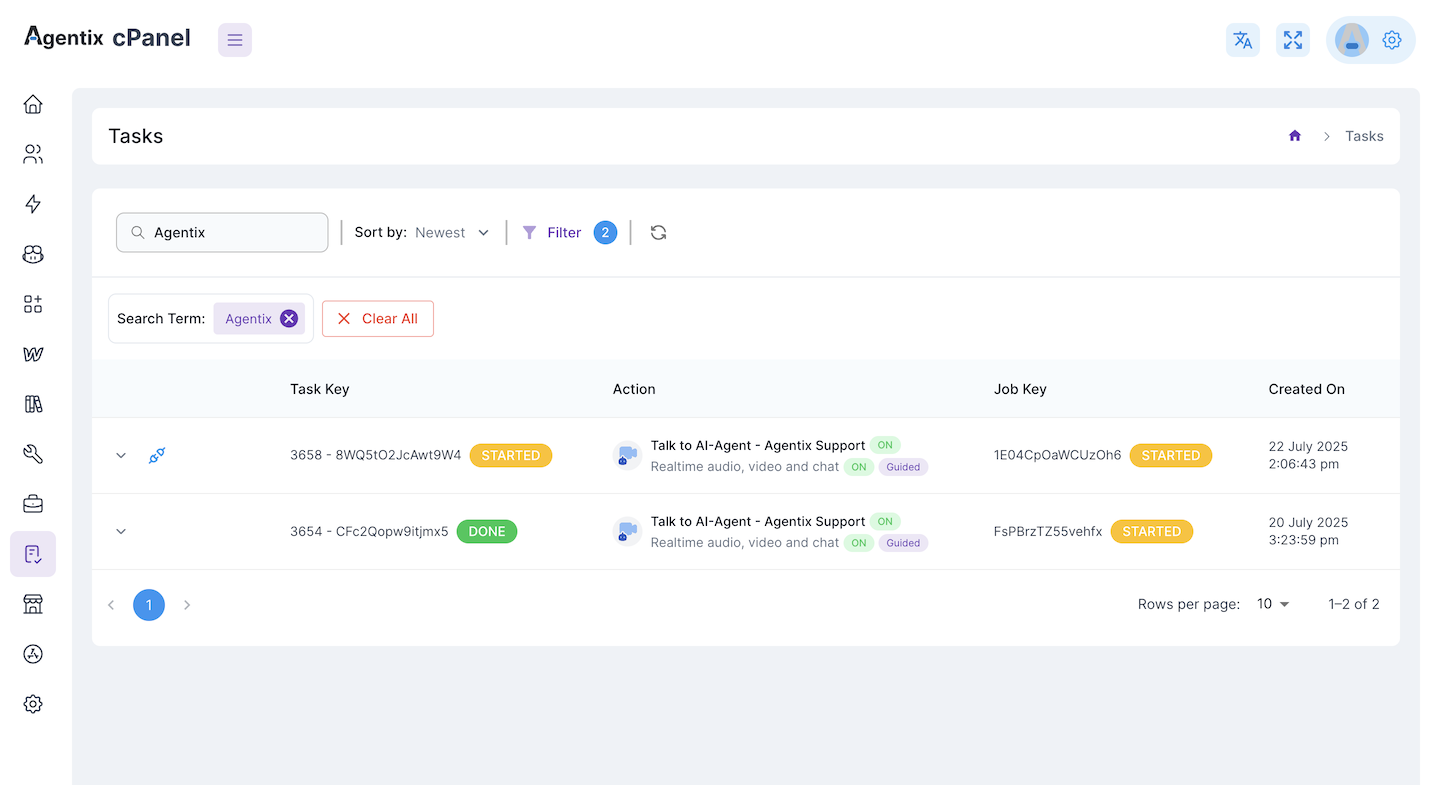Open the language translation icon
Image resolution: width=1440 pixels, height=785 pixels.
pyautogui.click(x=1243, y=40)
